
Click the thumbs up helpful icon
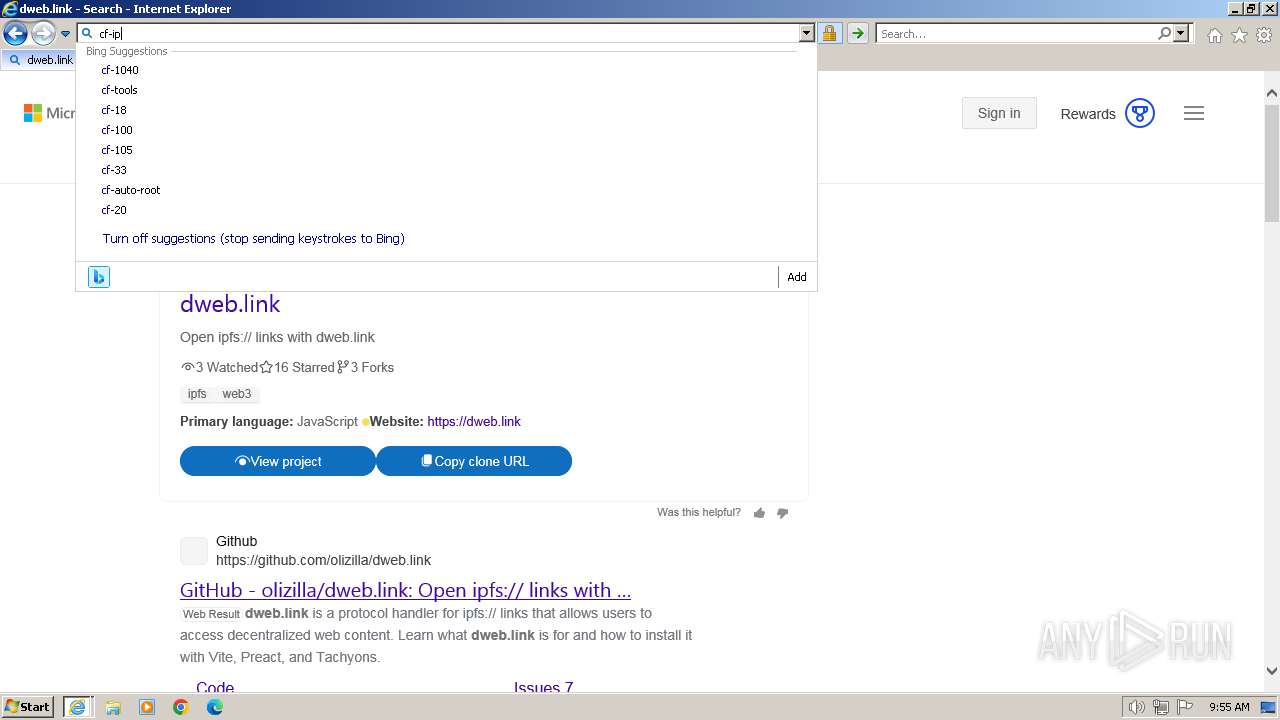[x=759, y=513]
